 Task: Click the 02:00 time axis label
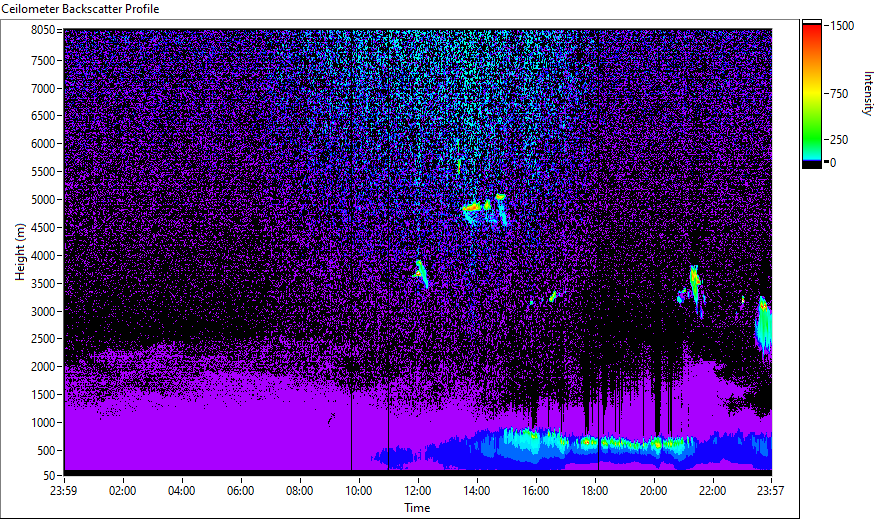[122, 491]
